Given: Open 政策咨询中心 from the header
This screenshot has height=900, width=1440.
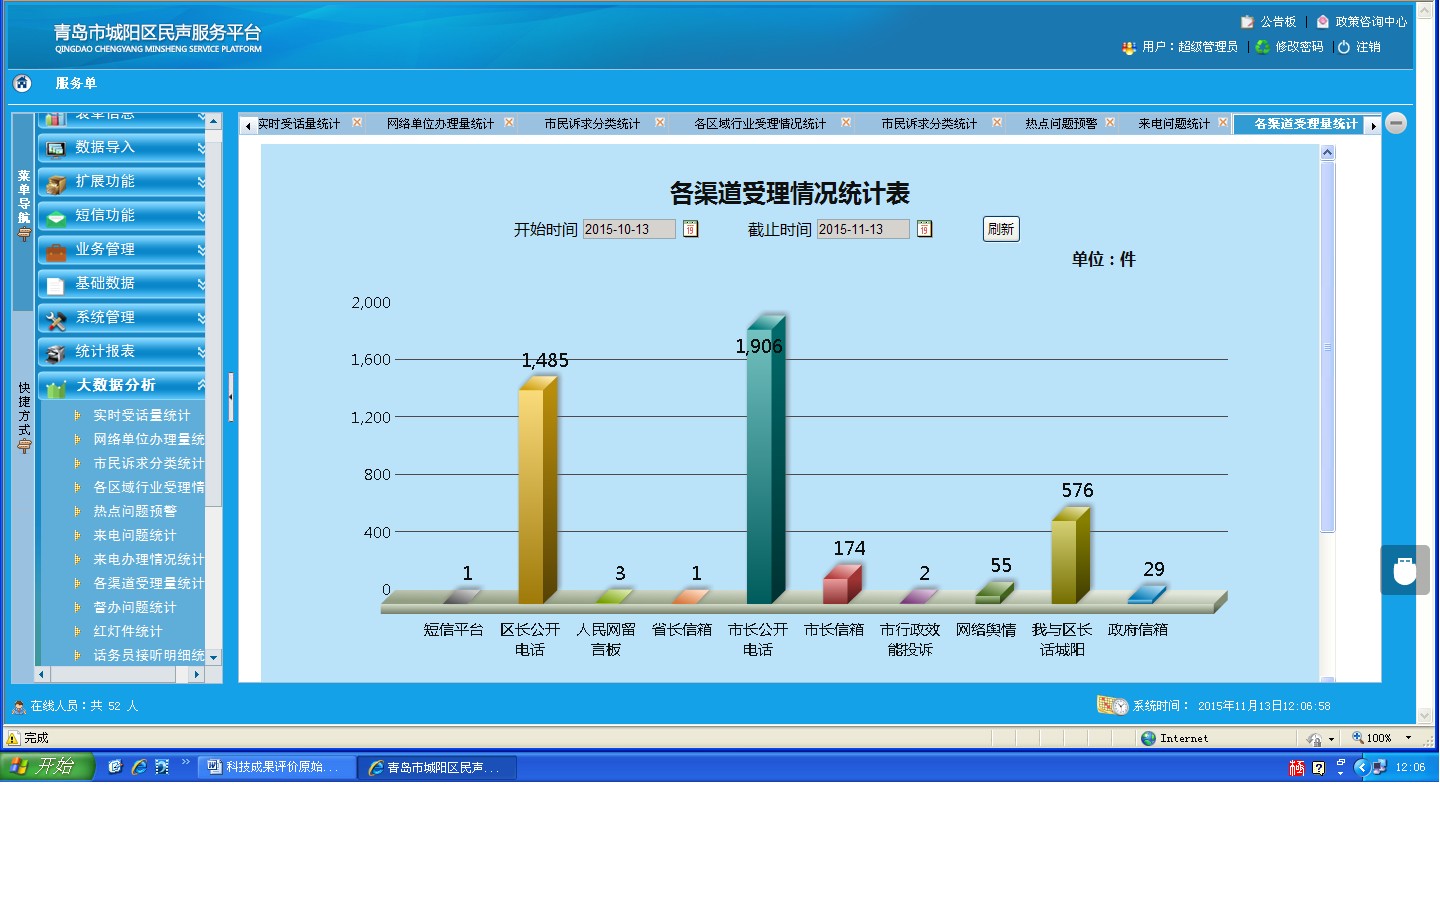Looking at the screenshot, I should tap(1370, 22).
